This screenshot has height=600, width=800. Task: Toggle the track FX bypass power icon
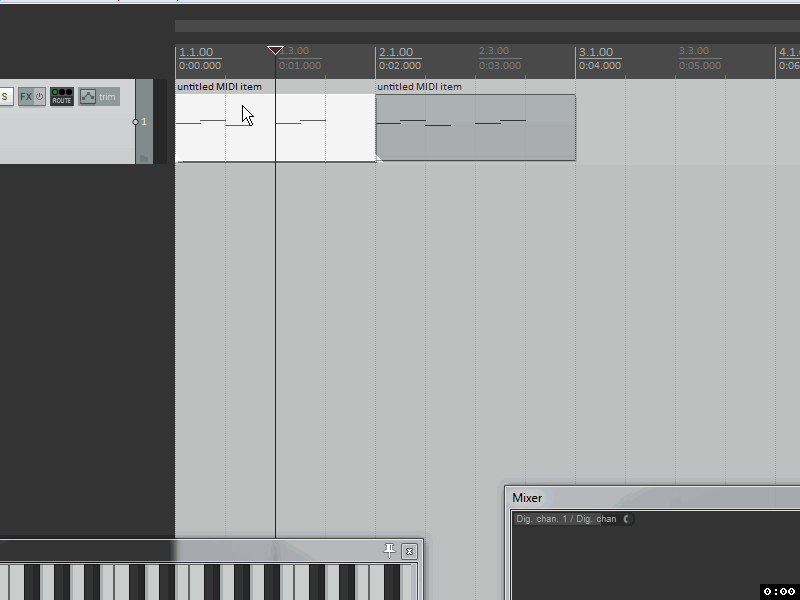[x=39, y=96]
